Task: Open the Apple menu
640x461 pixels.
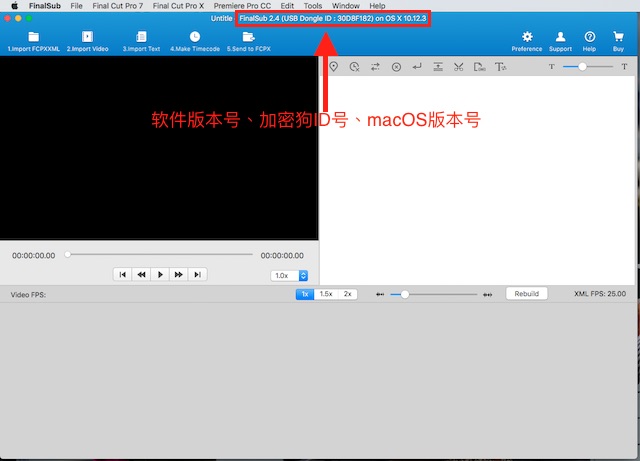Action: tap(15, 6)
